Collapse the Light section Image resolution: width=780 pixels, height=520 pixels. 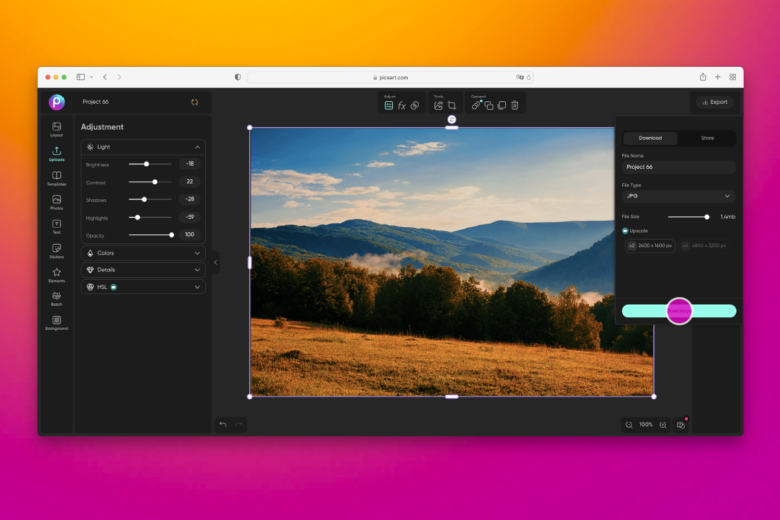pyautogui.click(x=197, y=147)
